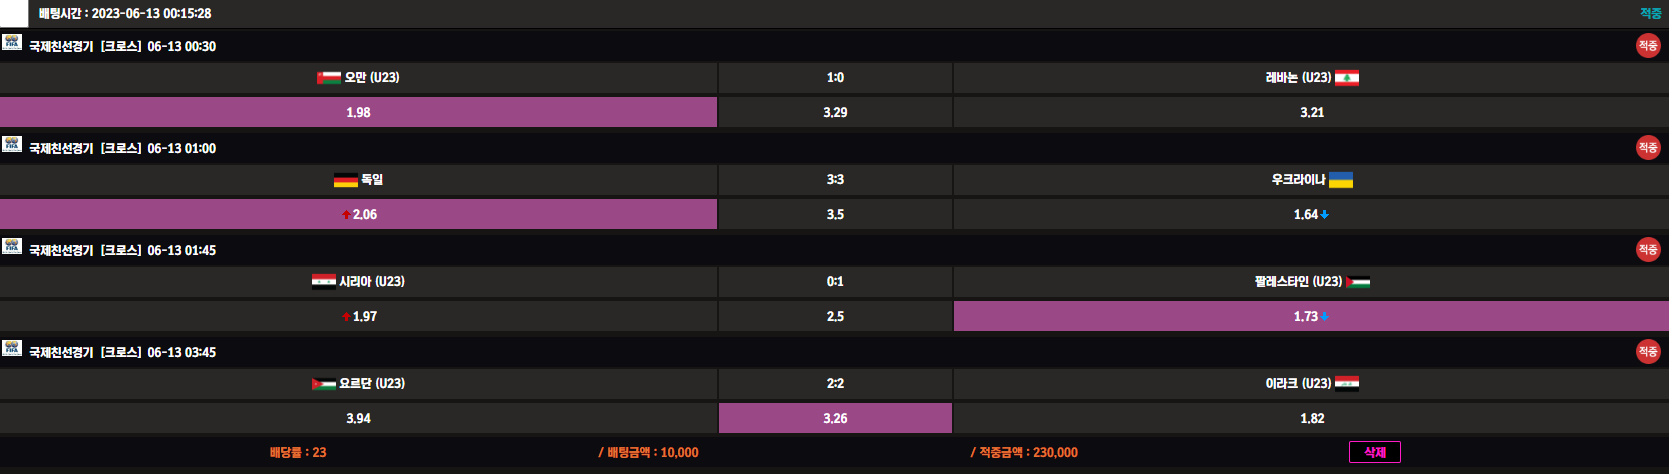Select the highlighted 3.26 draw odds
This screenshot has height=474, width=1669.
835,418
